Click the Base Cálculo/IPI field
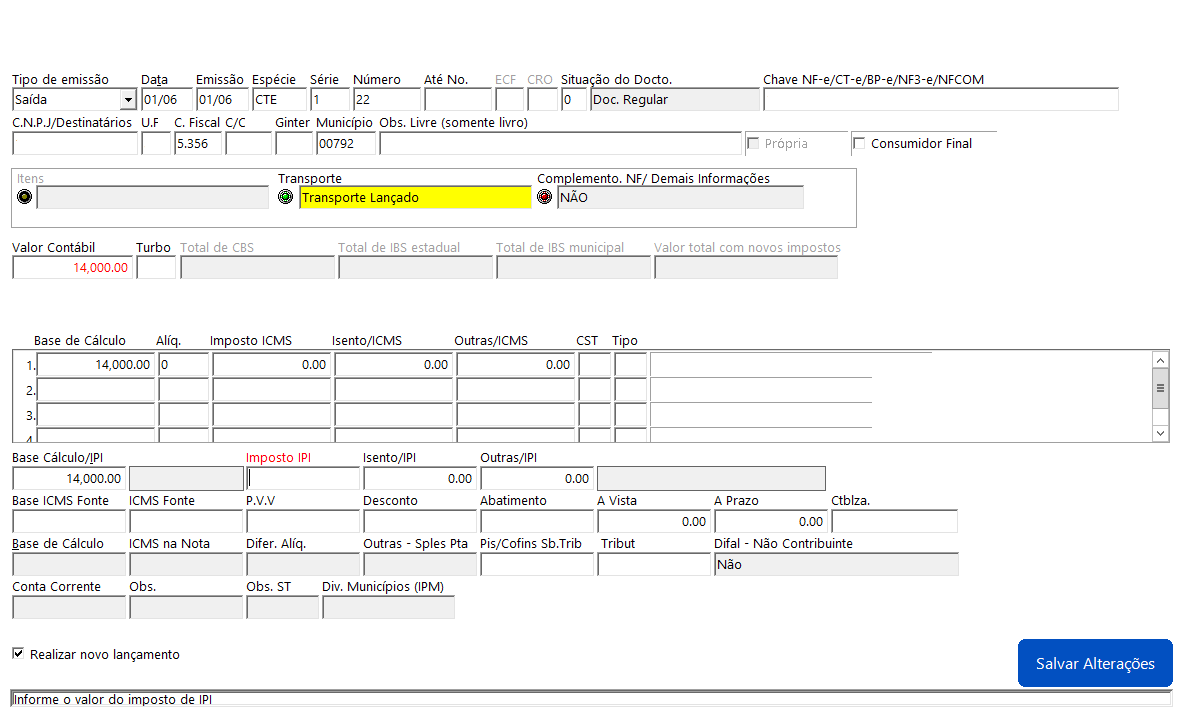Viewport: 1185px width, 707px height. (x=69, y=479)
